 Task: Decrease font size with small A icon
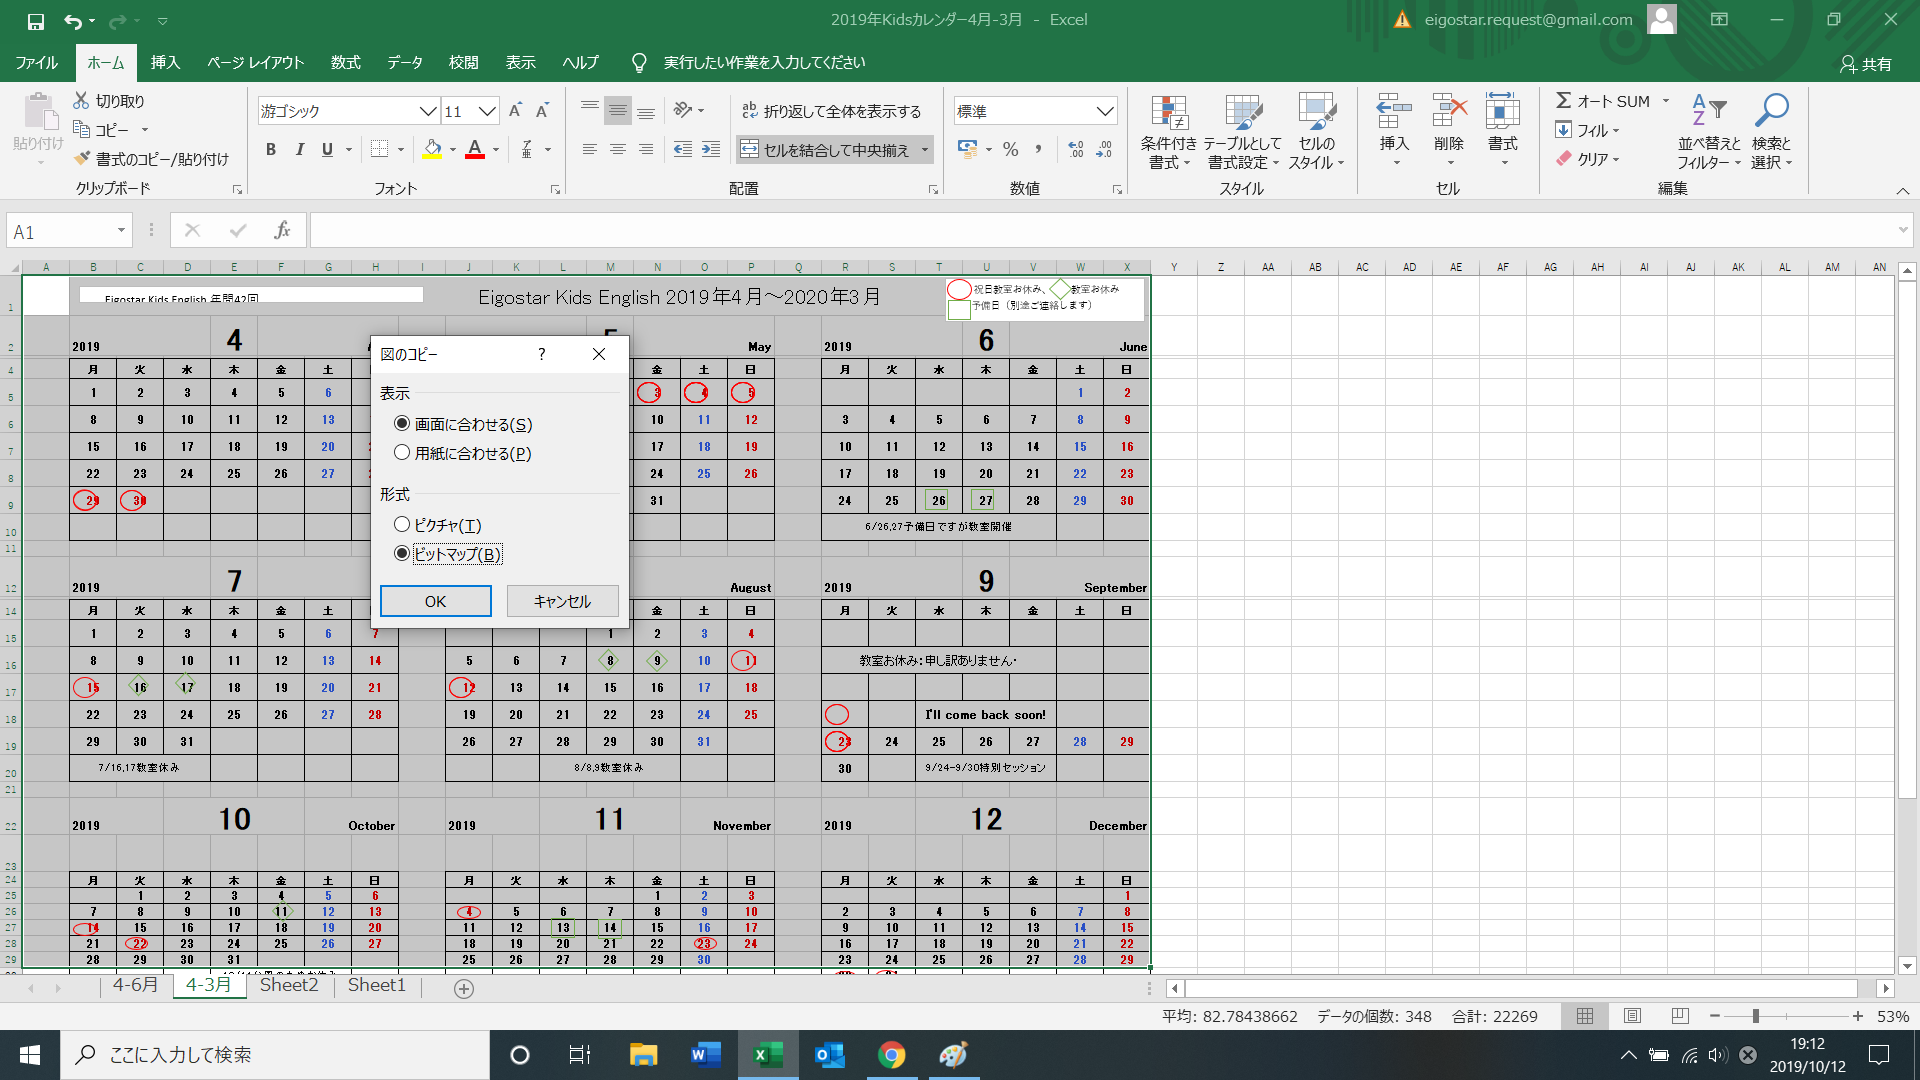point(542,111)
